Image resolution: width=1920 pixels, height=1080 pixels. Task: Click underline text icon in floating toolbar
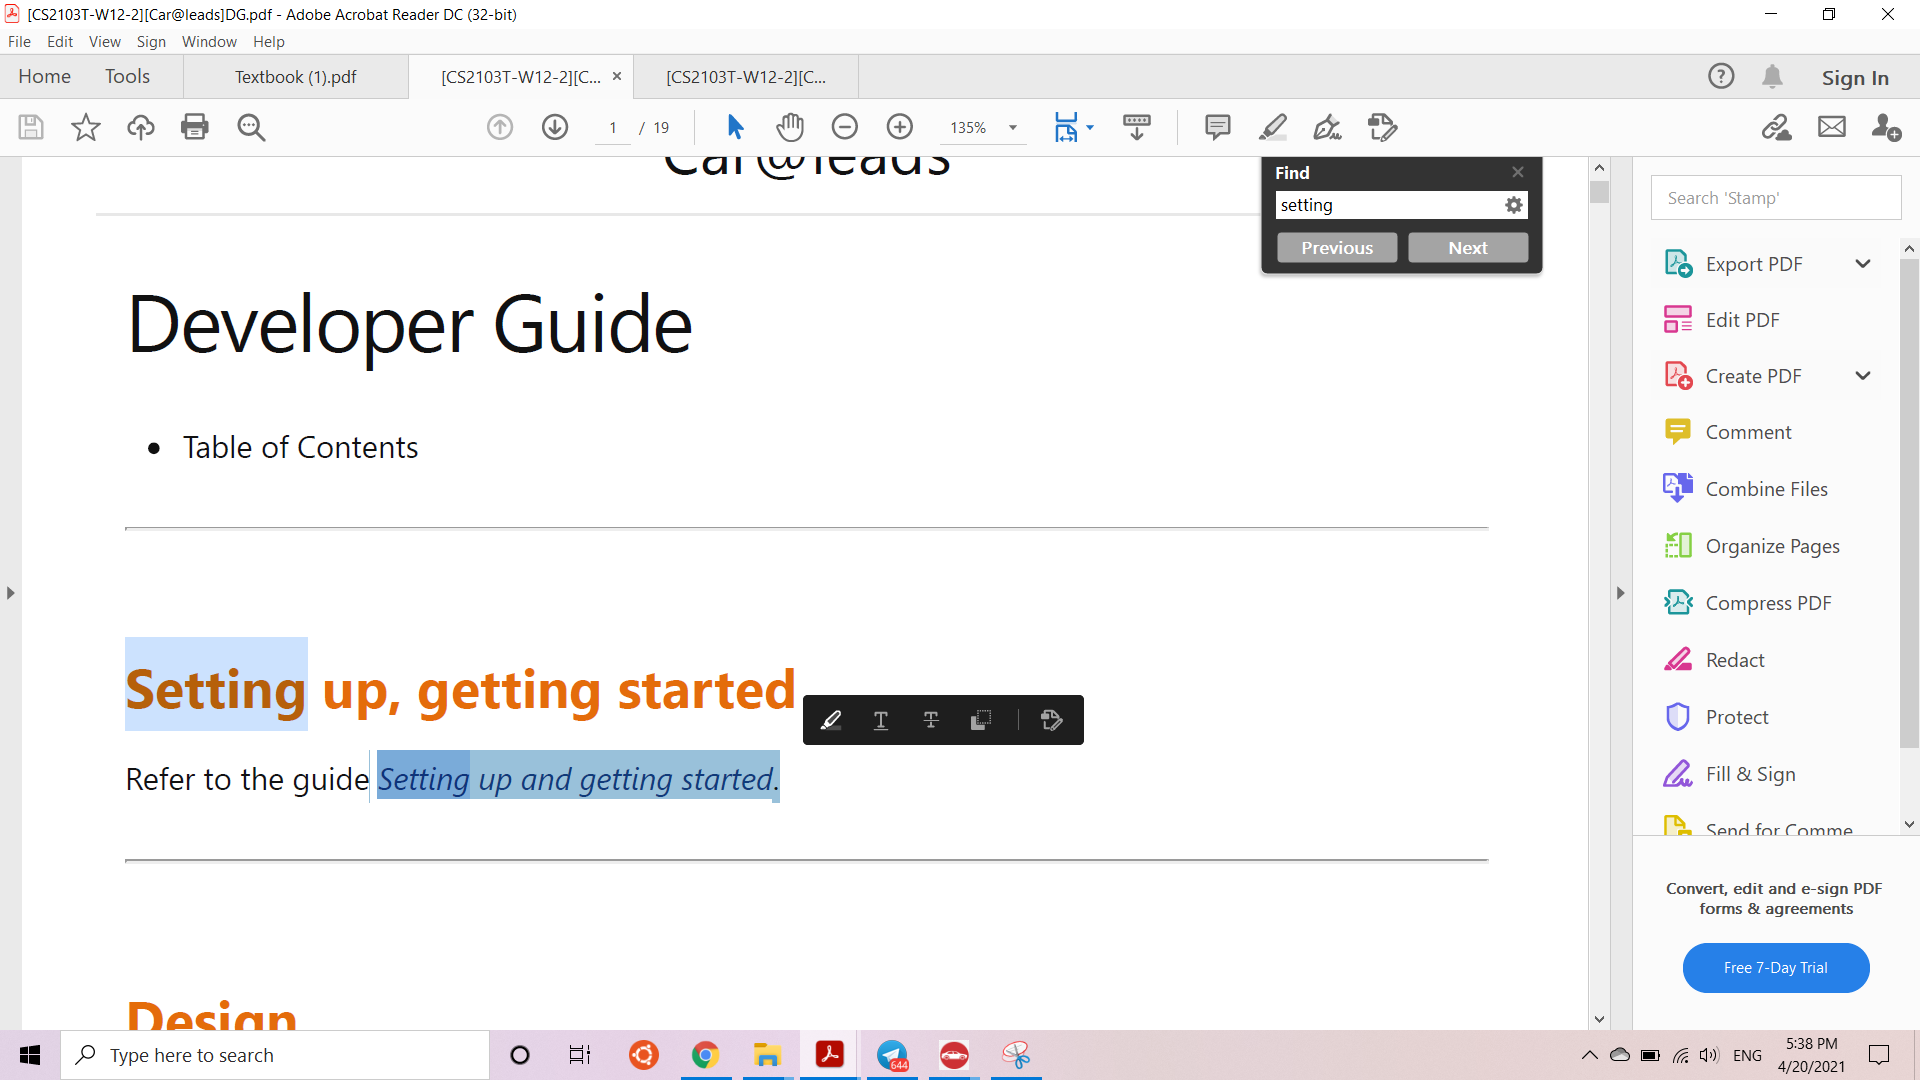(x=881, y=720)
